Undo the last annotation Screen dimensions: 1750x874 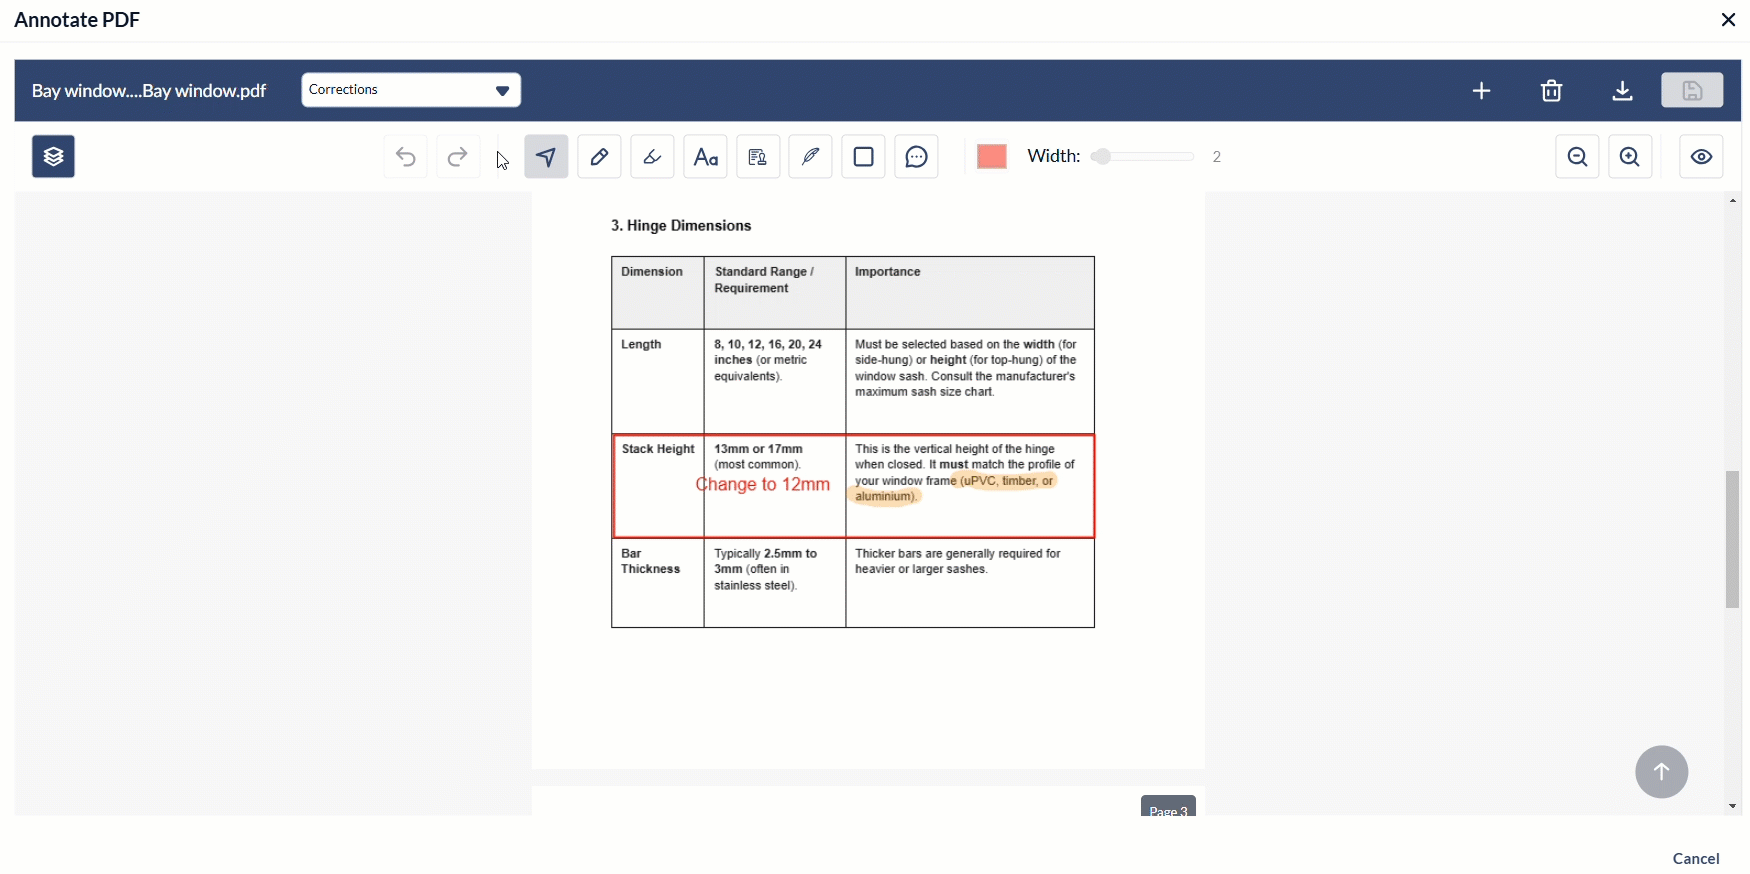[x=406, y=157]
